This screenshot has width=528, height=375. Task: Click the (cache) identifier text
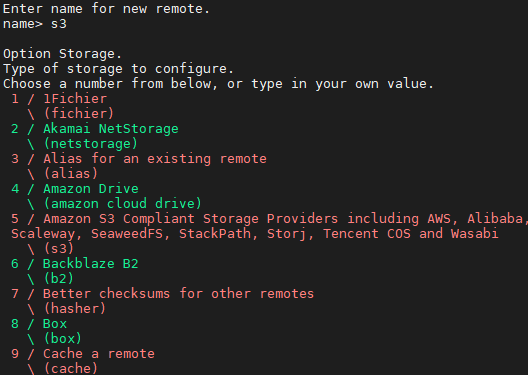pos(71,368)
